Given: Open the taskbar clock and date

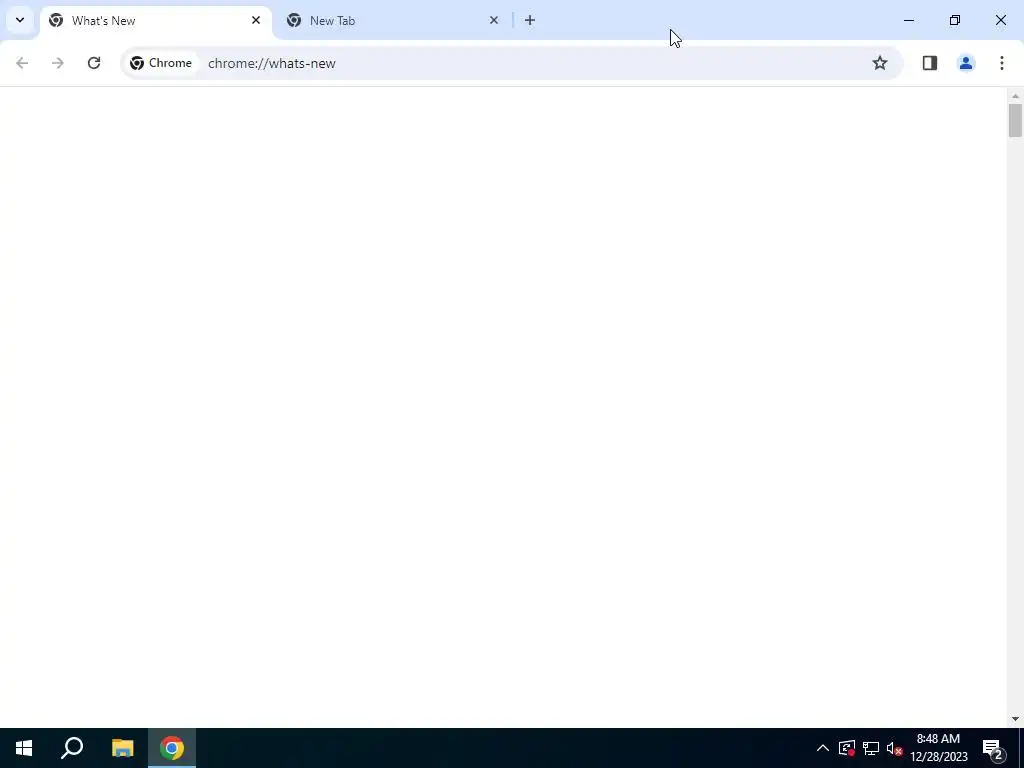Looking at the screenshot, I should click(x=938, y=748).
